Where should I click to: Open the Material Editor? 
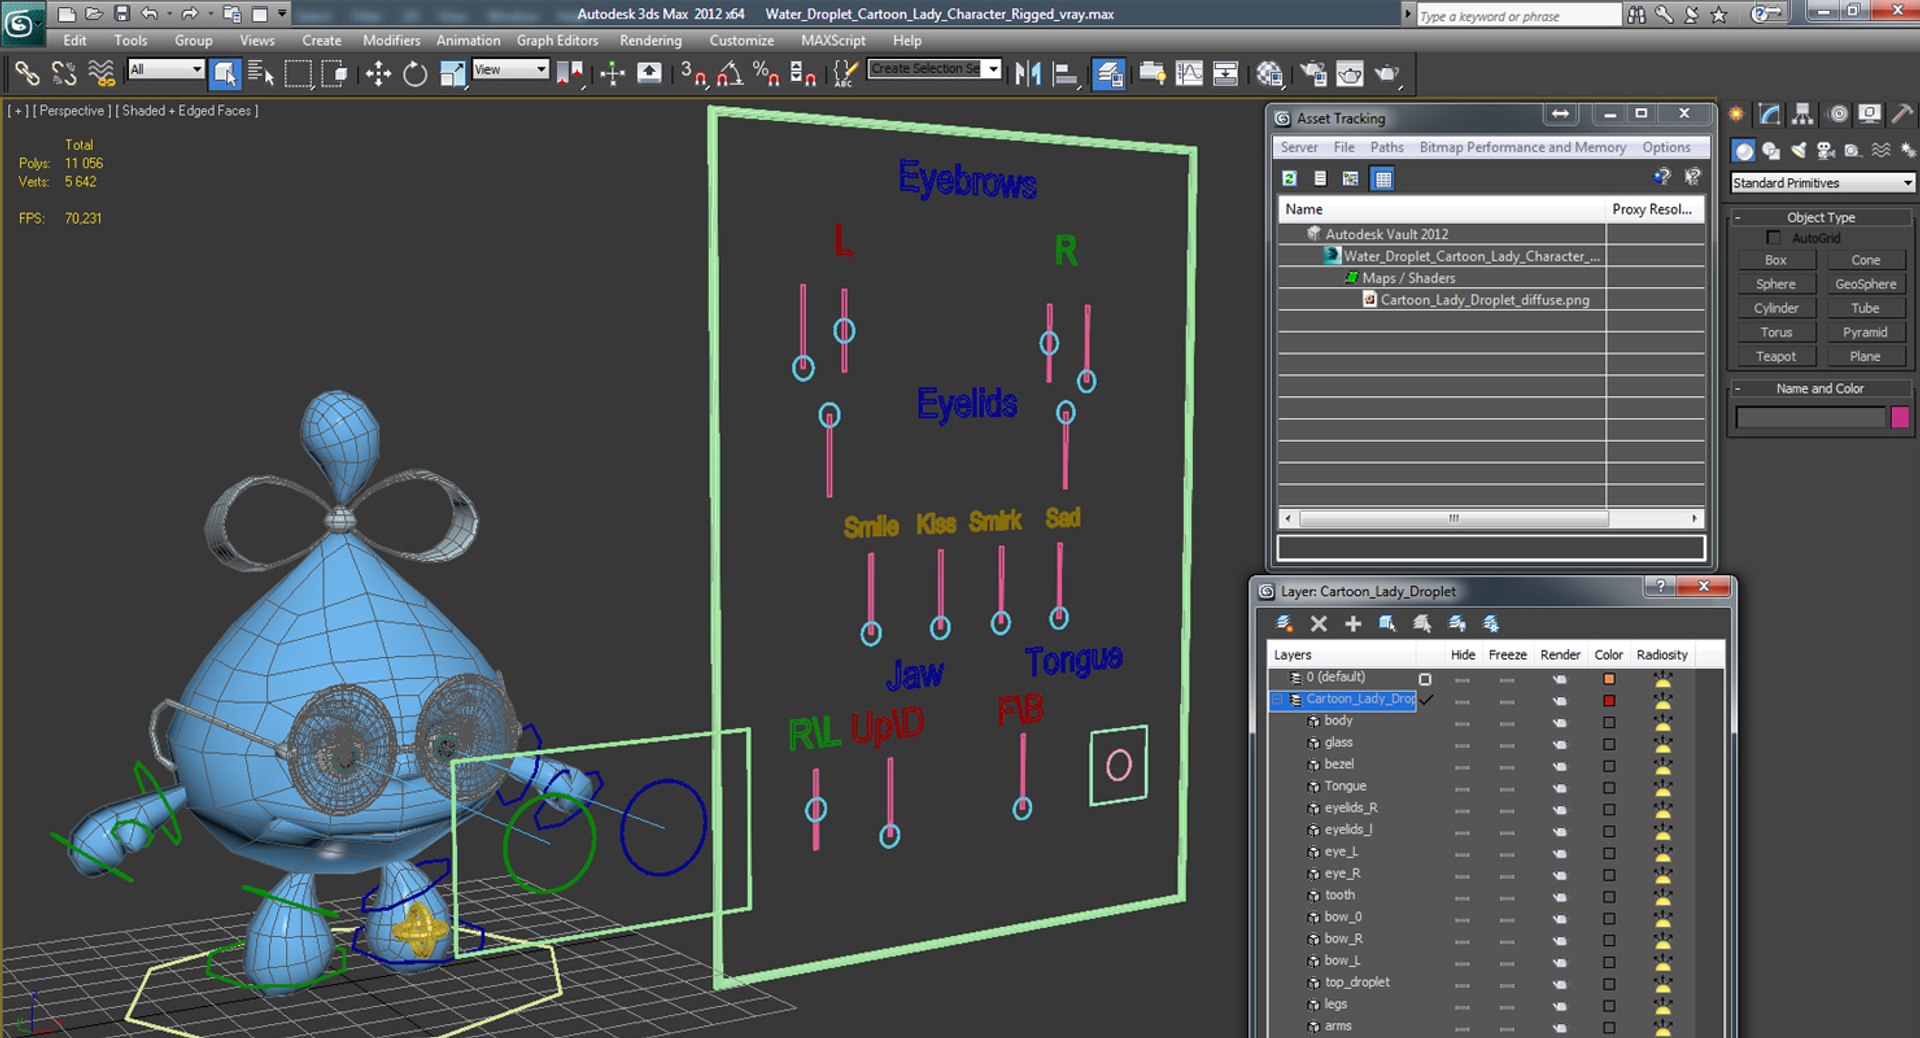click(1270, 73)
